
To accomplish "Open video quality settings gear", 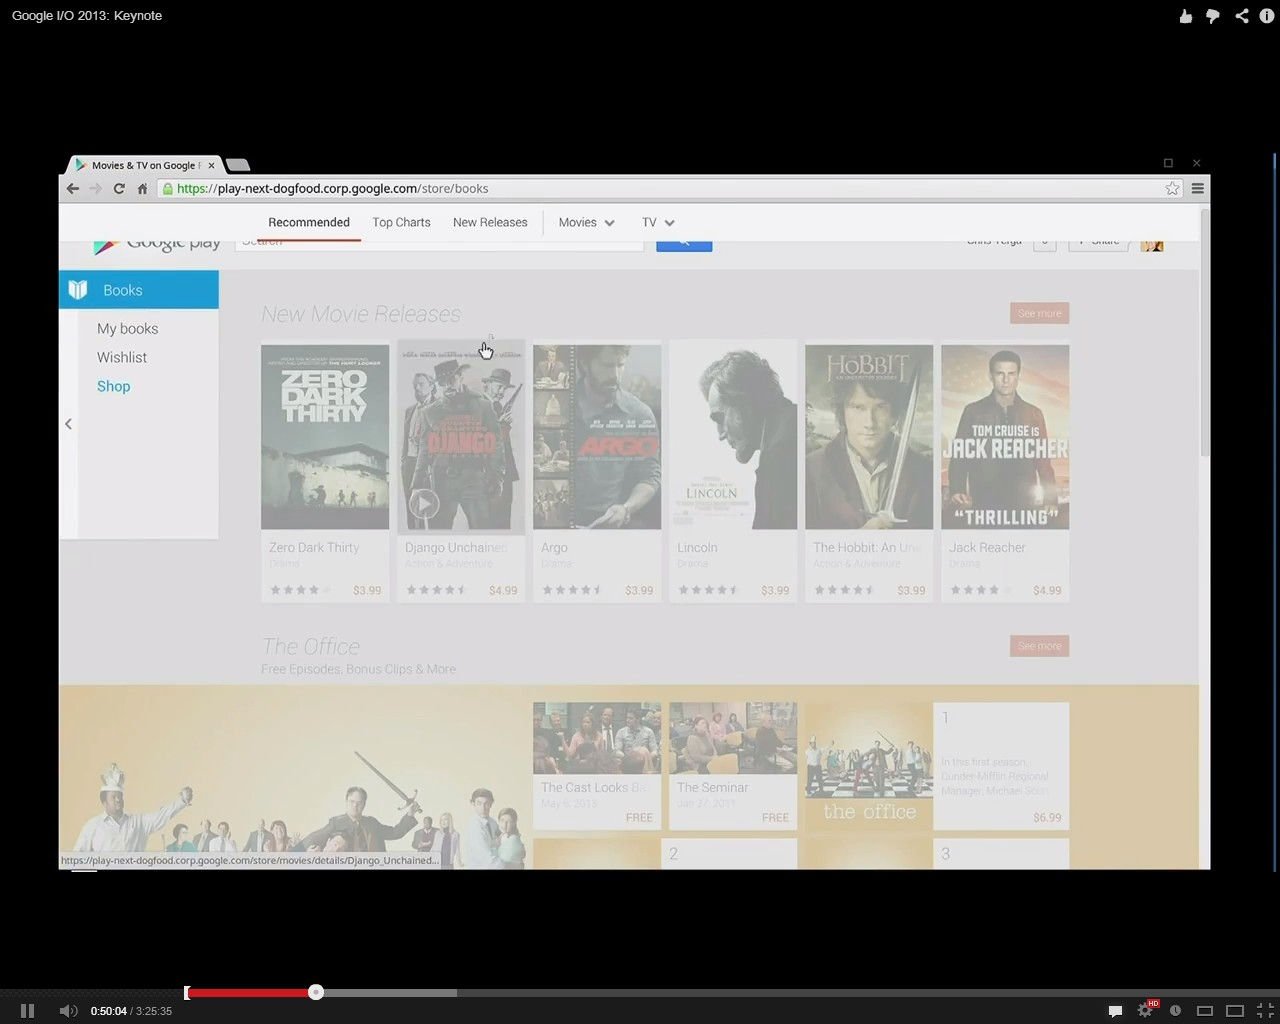I will coord(1145,1011).
